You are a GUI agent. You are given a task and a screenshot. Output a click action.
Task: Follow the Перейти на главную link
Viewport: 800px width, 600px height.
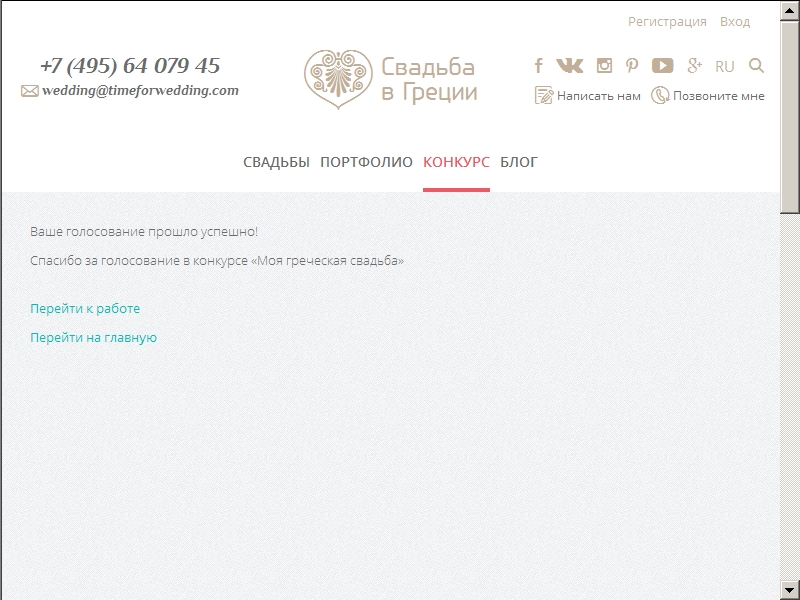93,338
